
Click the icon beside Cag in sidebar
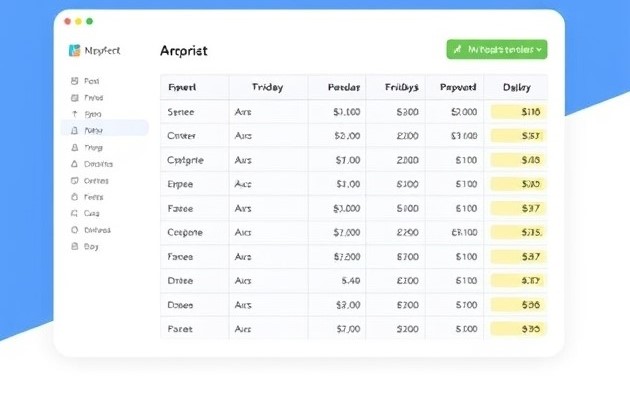74,213
